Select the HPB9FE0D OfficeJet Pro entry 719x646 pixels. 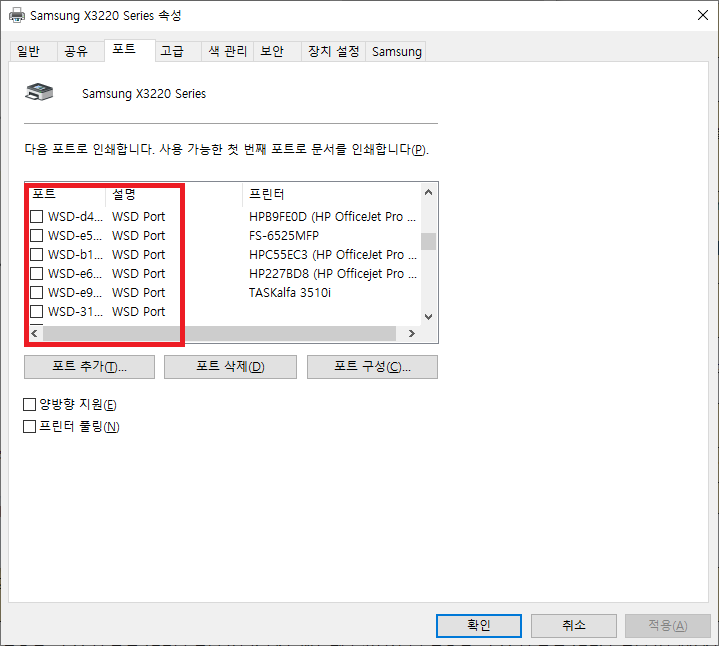[x=332, y=216]
